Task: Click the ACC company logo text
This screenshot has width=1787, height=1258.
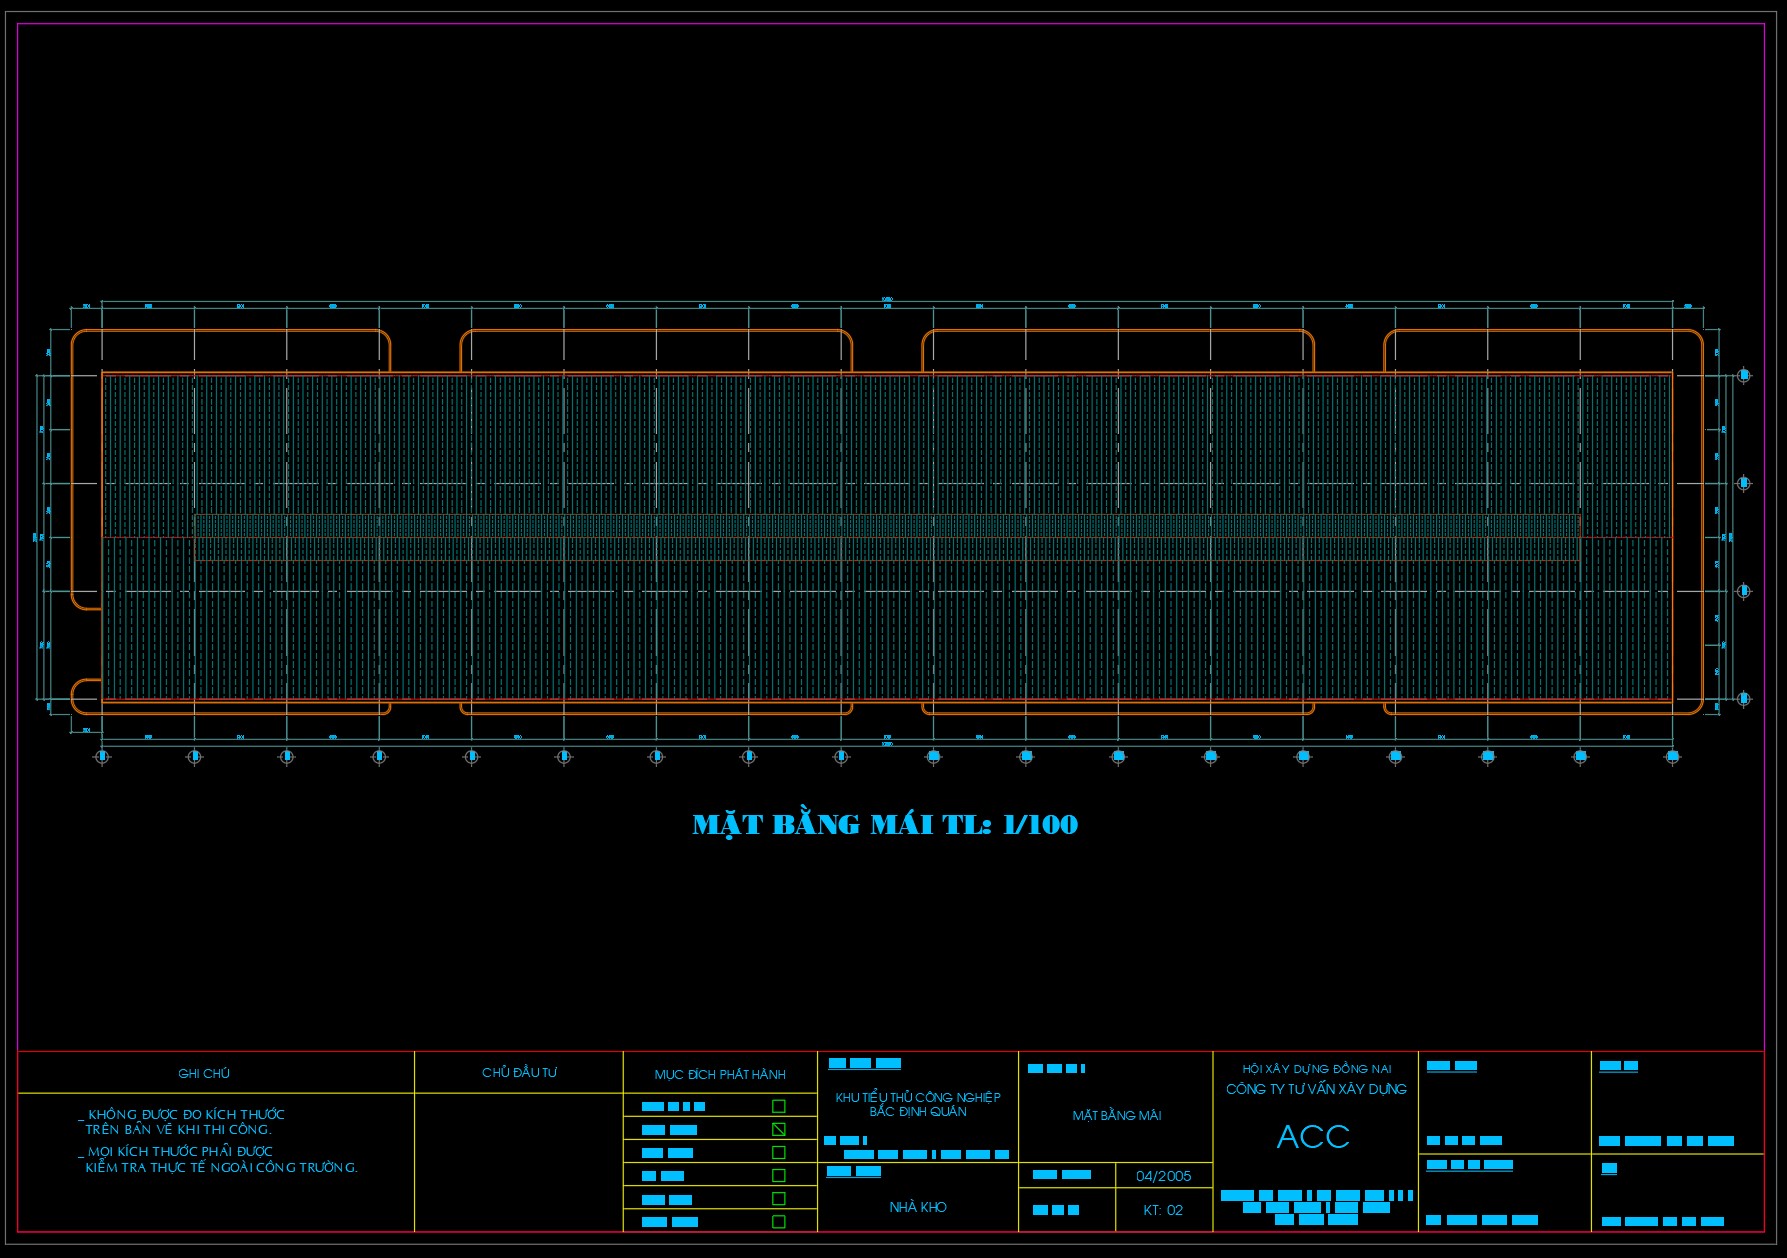Action: (1313, 1136)
